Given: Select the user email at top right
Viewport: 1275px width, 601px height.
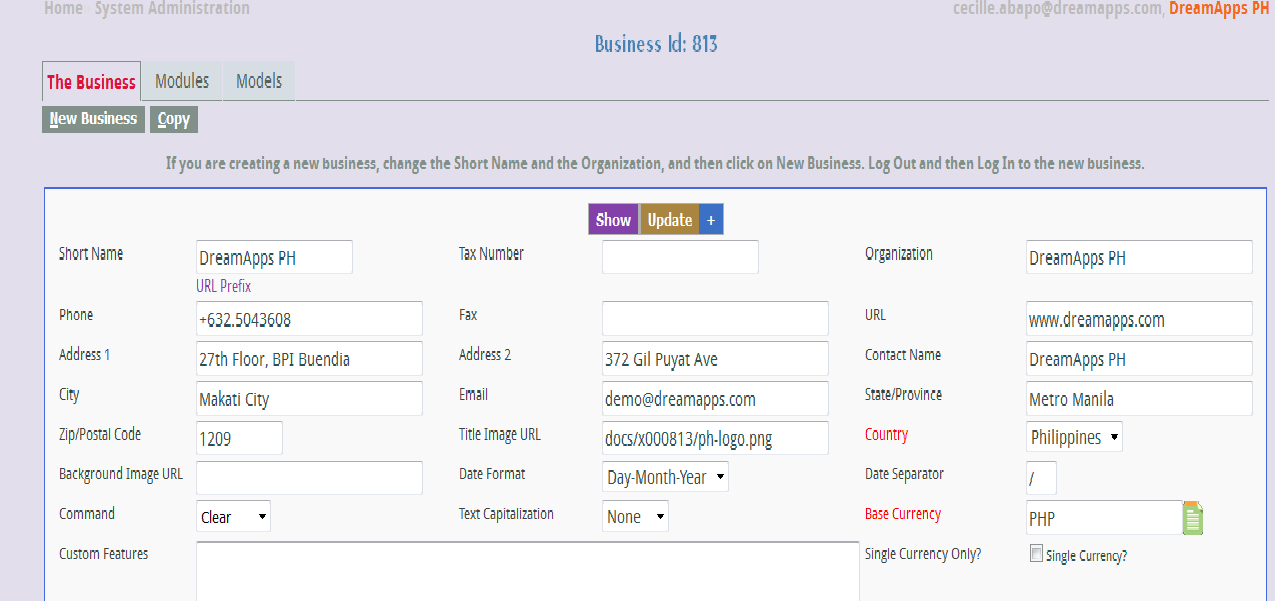Looking at the screenshot, I should click(x=1058, y=8).
